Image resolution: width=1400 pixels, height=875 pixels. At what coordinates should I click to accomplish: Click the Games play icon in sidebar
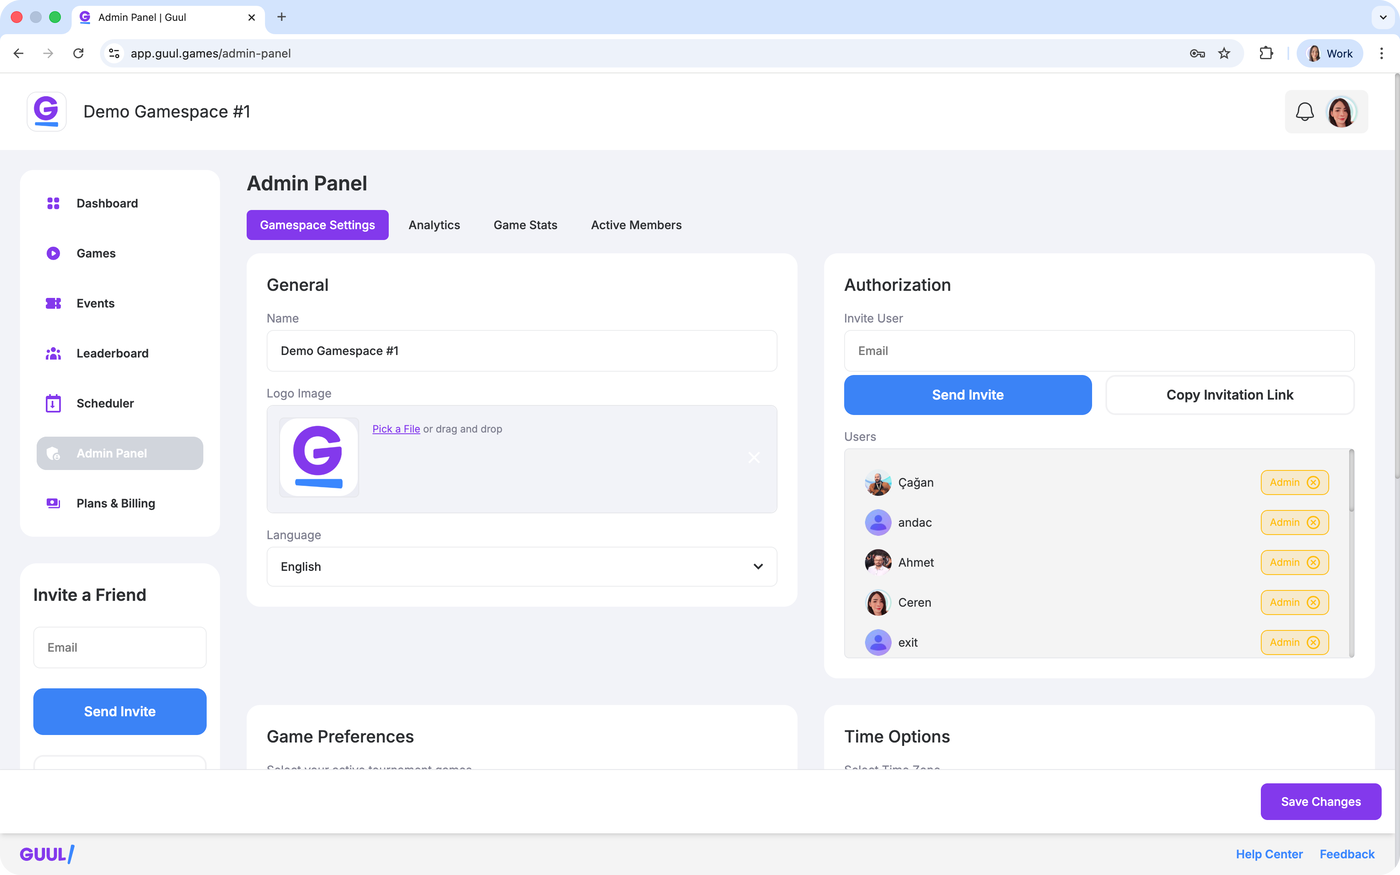point(54,253)
